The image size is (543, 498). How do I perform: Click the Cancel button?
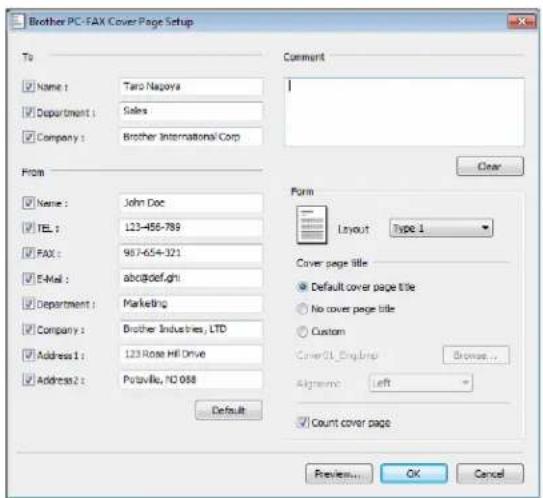(490, 473)
